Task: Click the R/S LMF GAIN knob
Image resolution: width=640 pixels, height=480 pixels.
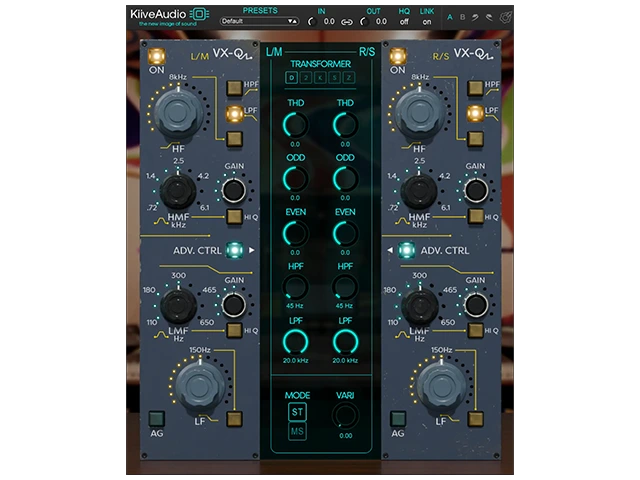Action: 476,305
